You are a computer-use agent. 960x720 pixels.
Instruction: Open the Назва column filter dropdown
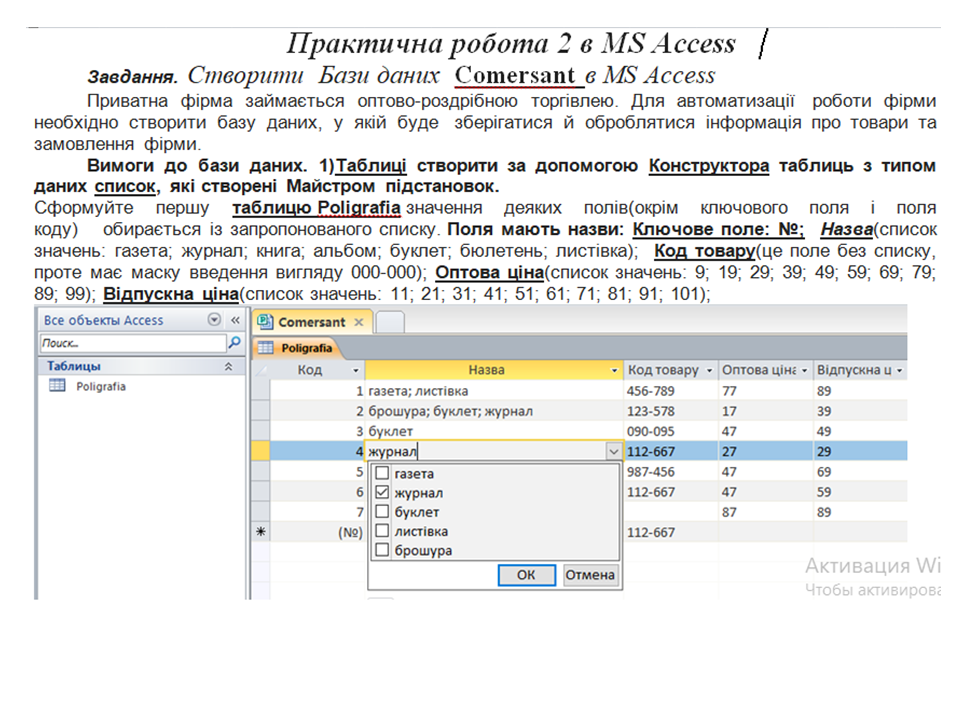(614, 370)
